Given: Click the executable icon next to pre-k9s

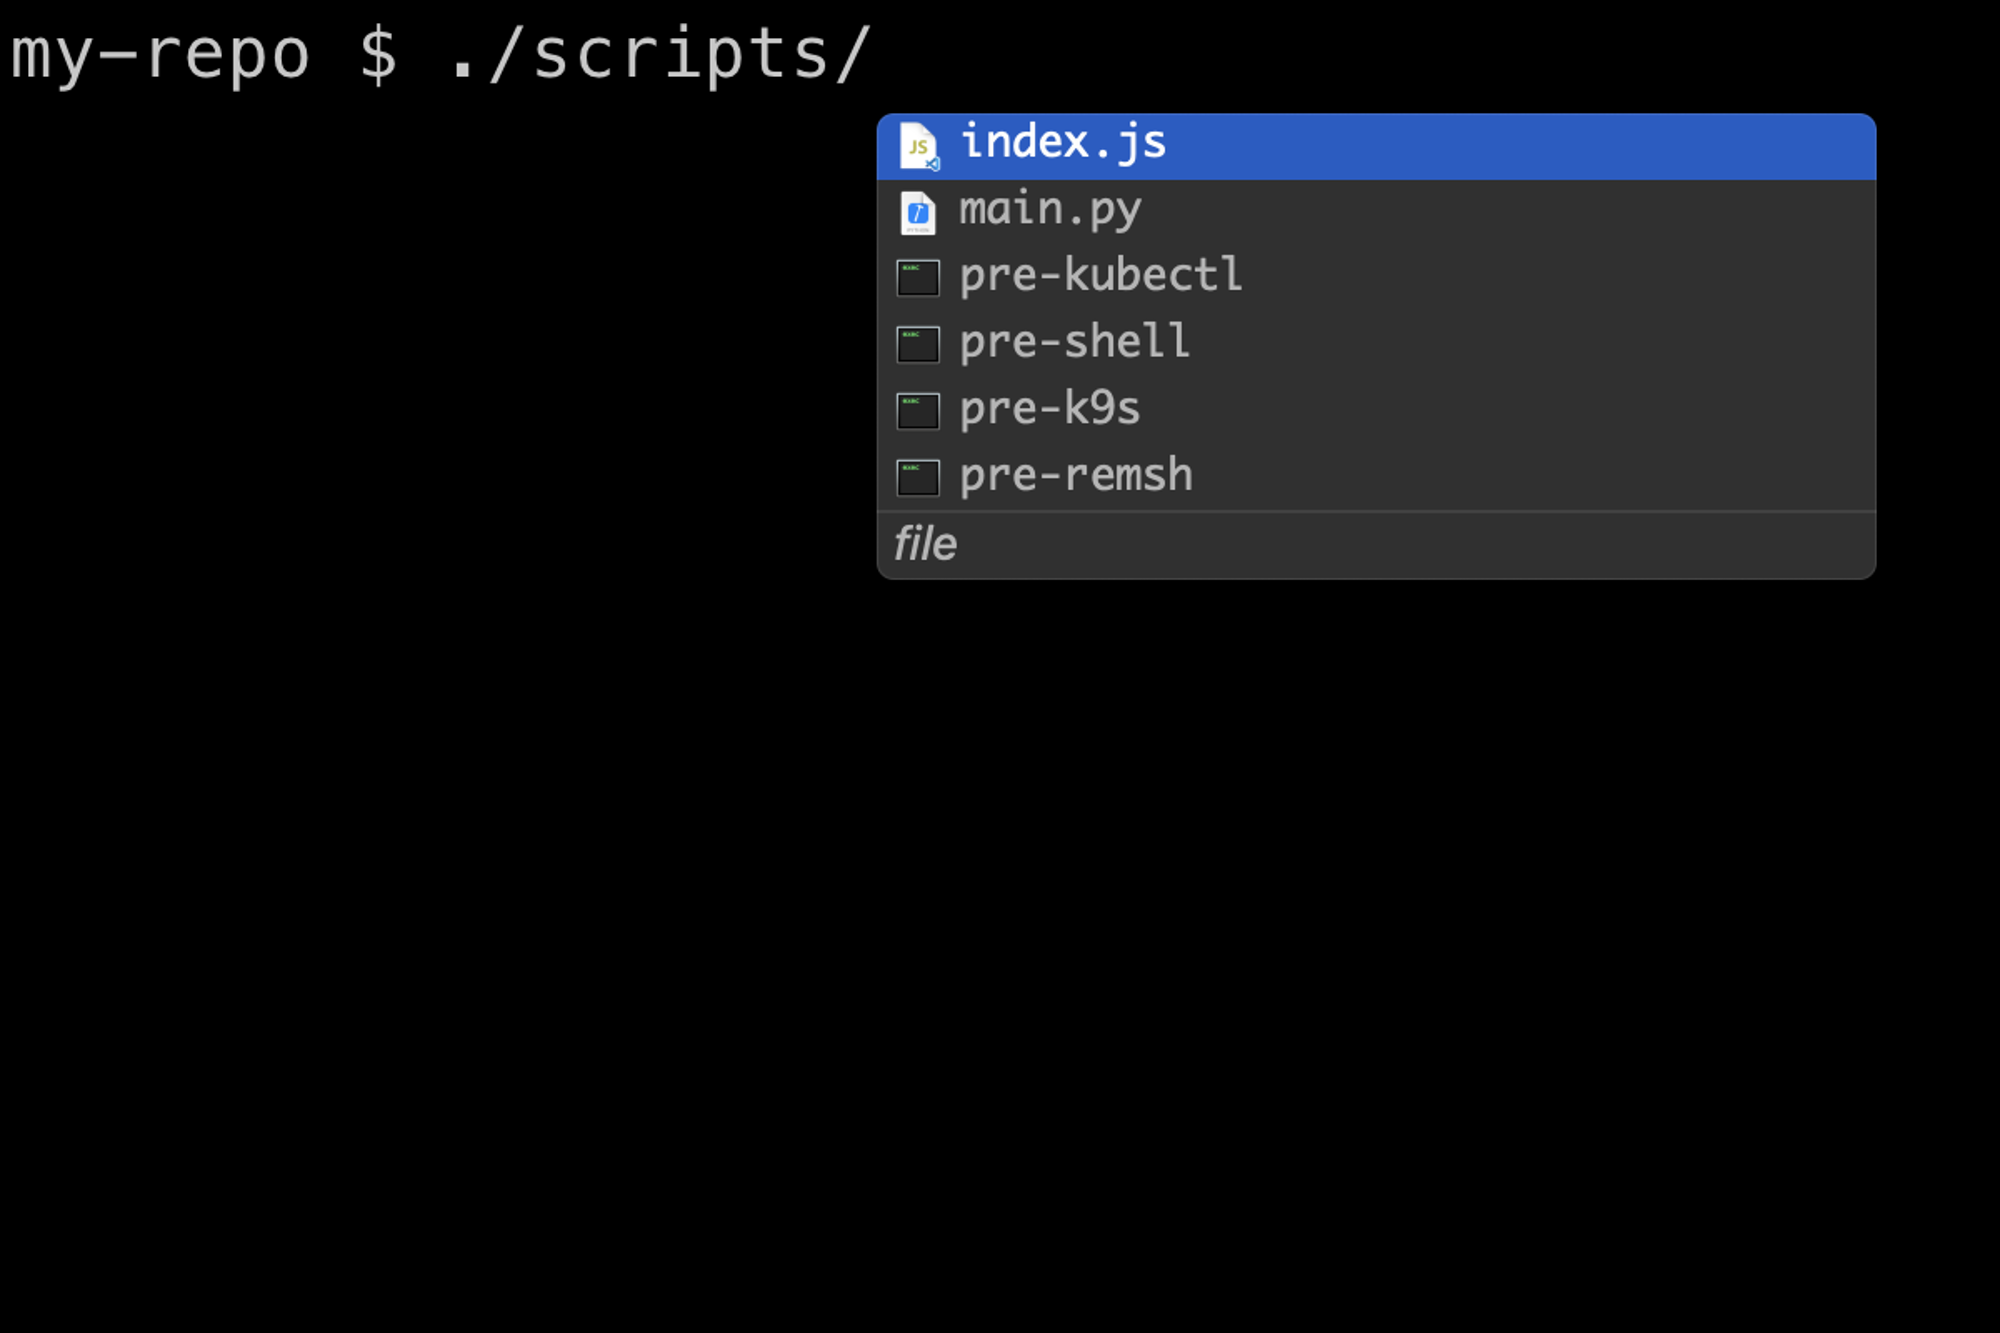Looking at the screenshot, I should click(918, 411).
